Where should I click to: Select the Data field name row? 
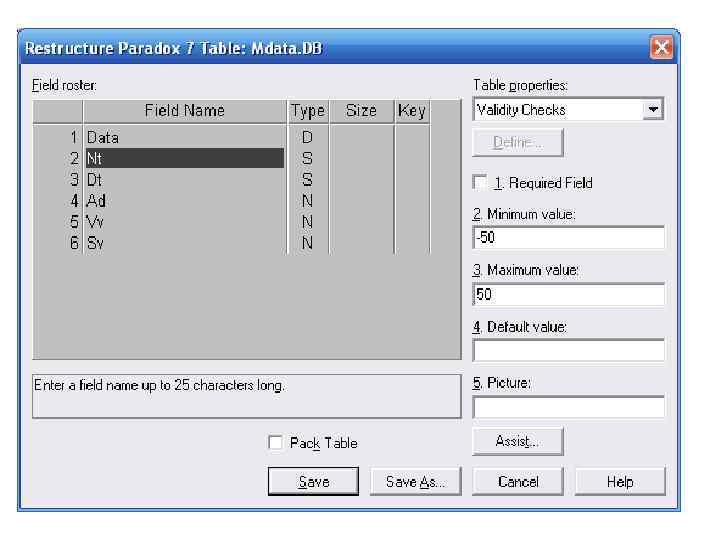point(185,137)
